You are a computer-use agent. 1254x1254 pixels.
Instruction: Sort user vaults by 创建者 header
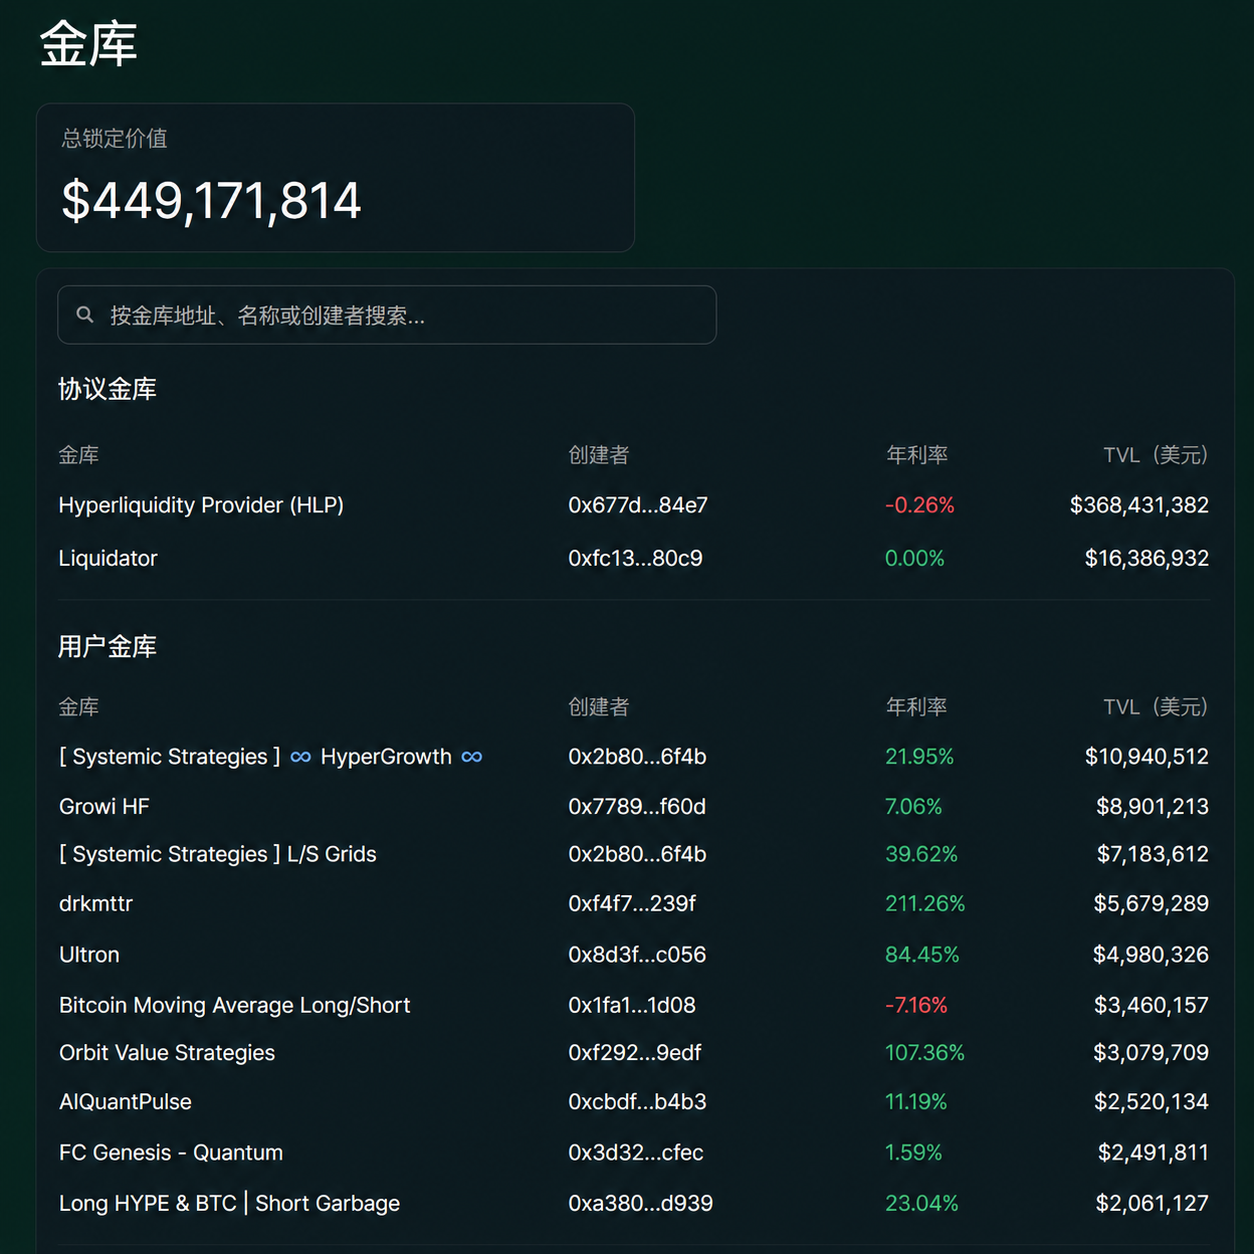click(599, 707)
